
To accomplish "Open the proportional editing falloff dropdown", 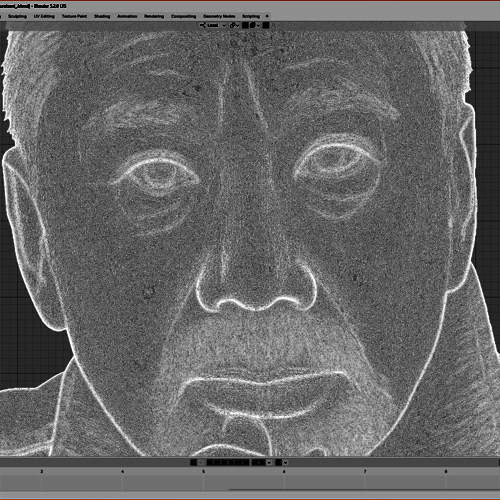I will (x=275, y=25).
